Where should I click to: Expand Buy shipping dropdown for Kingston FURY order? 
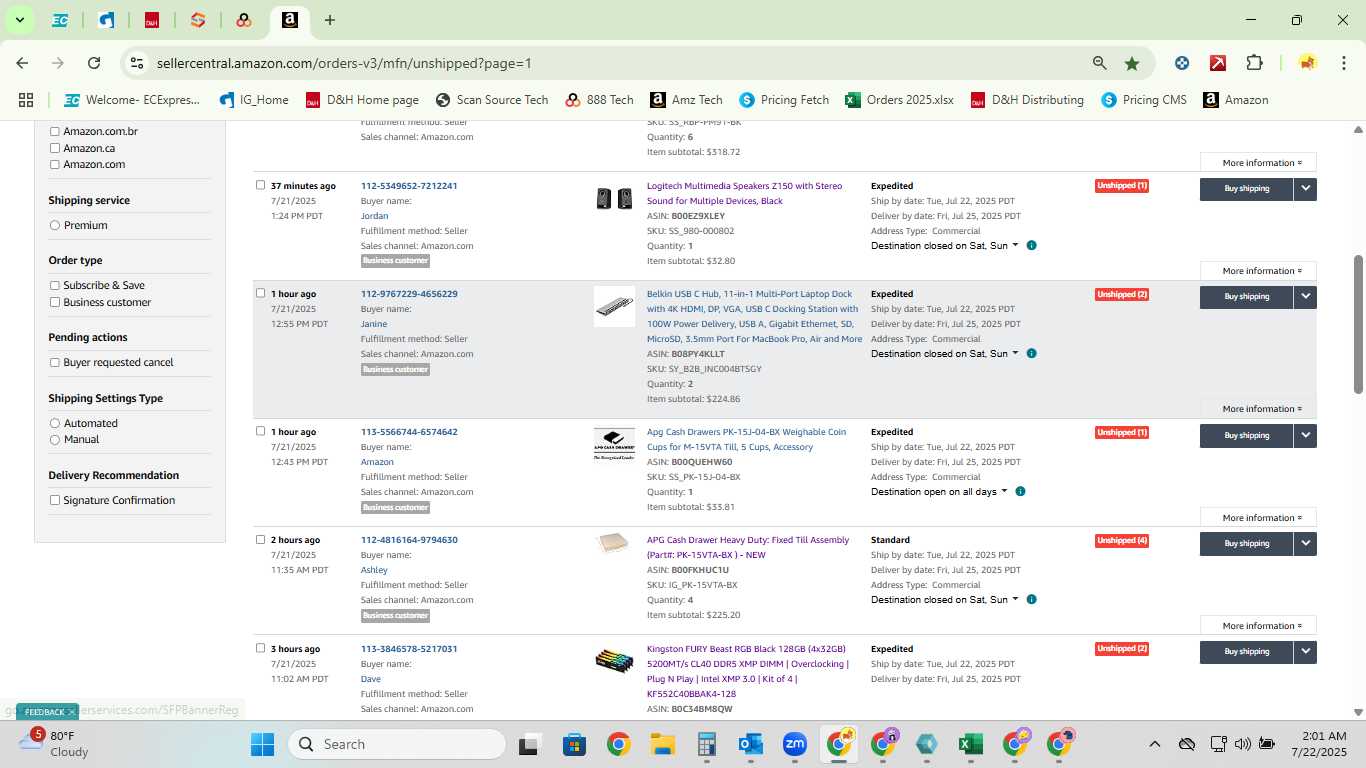[x=1305, y=652]
